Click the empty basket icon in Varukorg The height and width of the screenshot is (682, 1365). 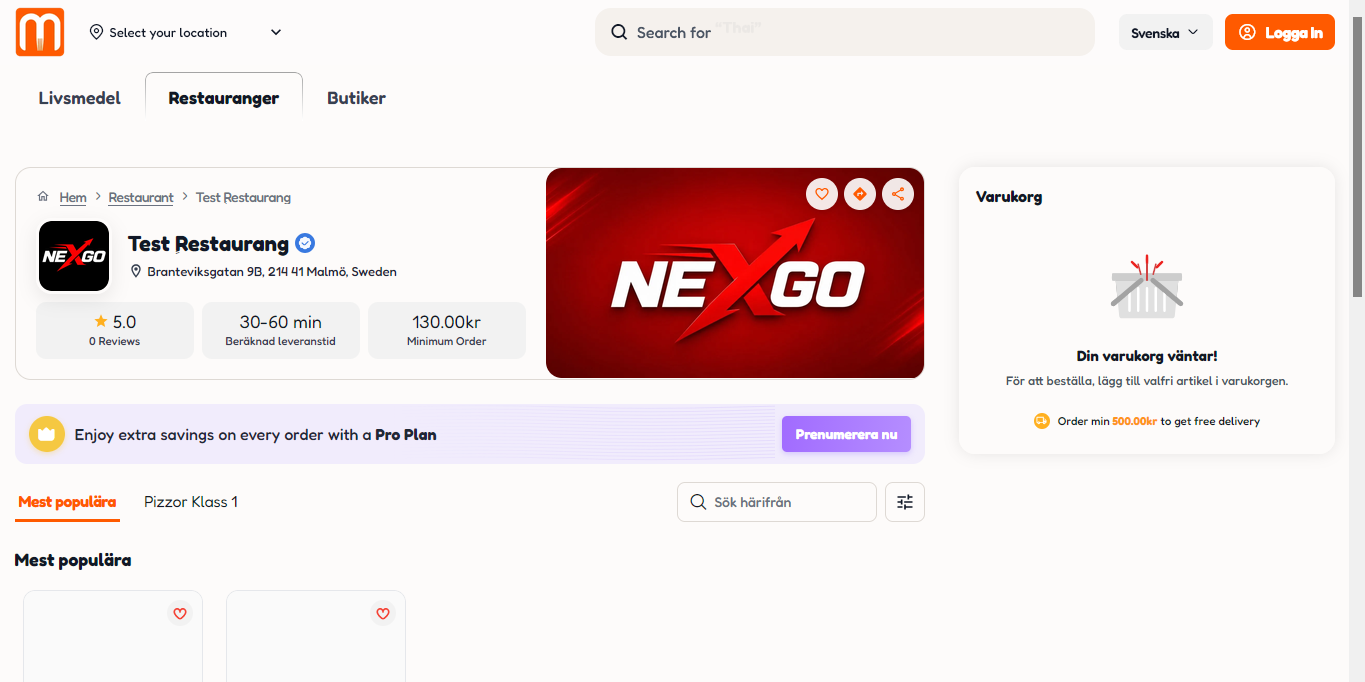1147,287
